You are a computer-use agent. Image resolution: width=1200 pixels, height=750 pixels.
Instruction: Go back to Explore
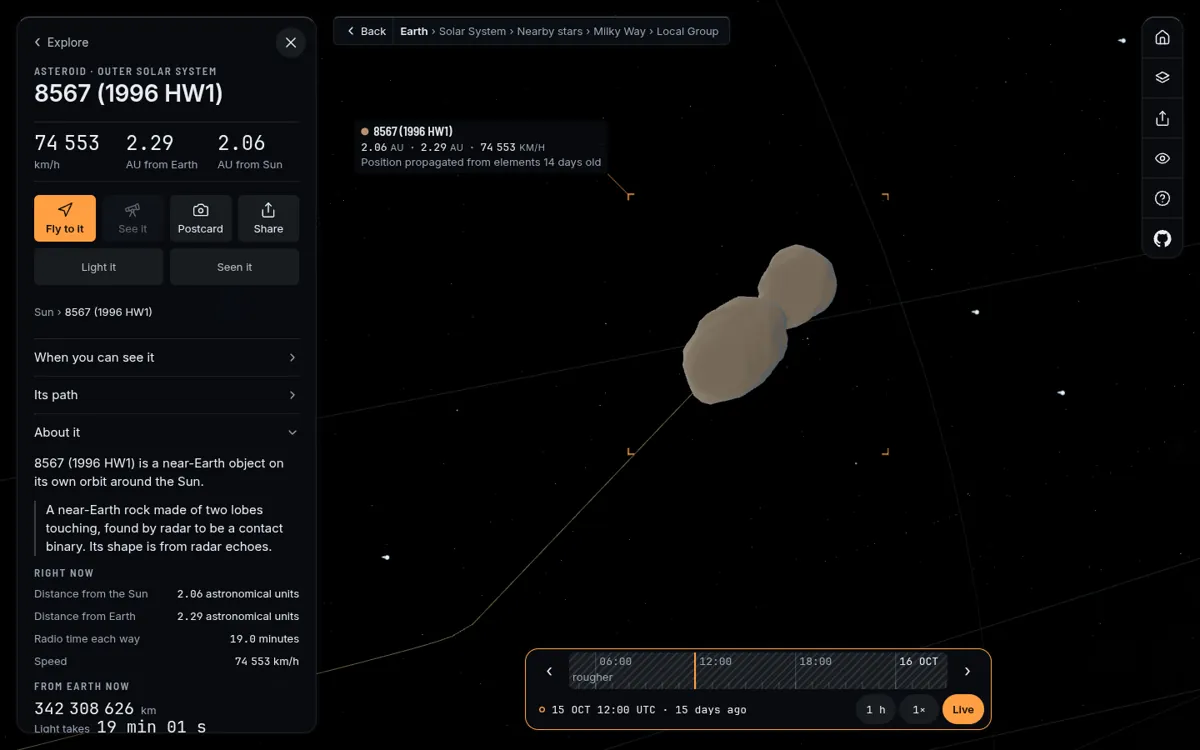[61, 42]
